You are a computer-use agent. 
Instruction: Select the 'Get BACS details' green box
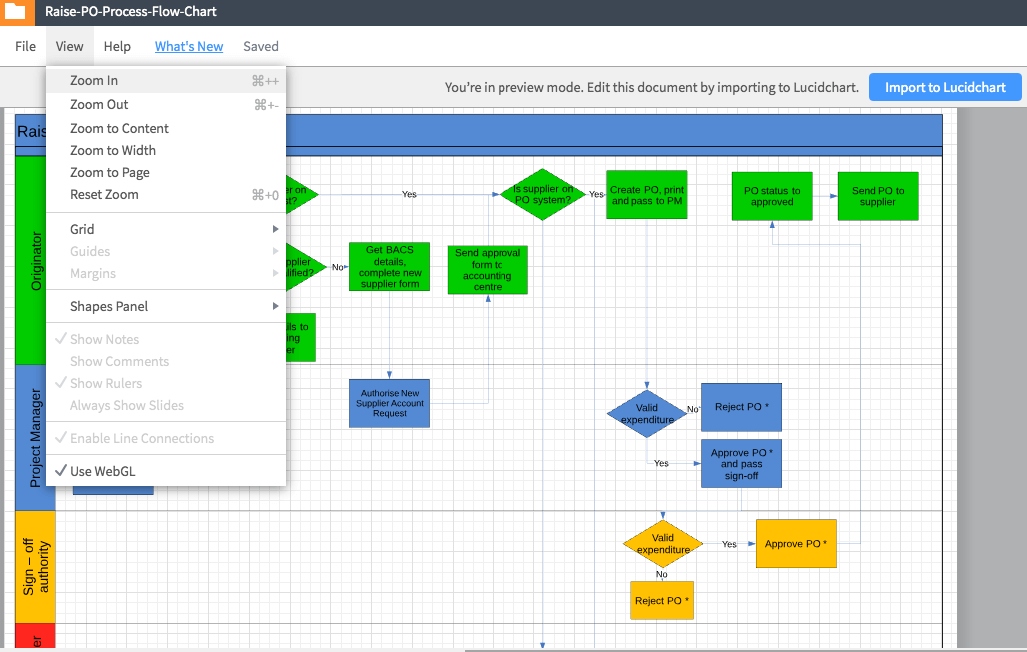[390, 267]
